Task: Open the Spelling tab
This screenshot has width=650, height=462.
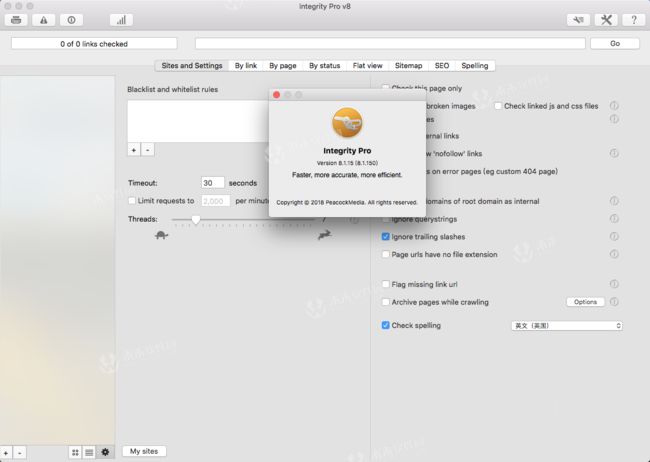Action: tap(475, 66)
